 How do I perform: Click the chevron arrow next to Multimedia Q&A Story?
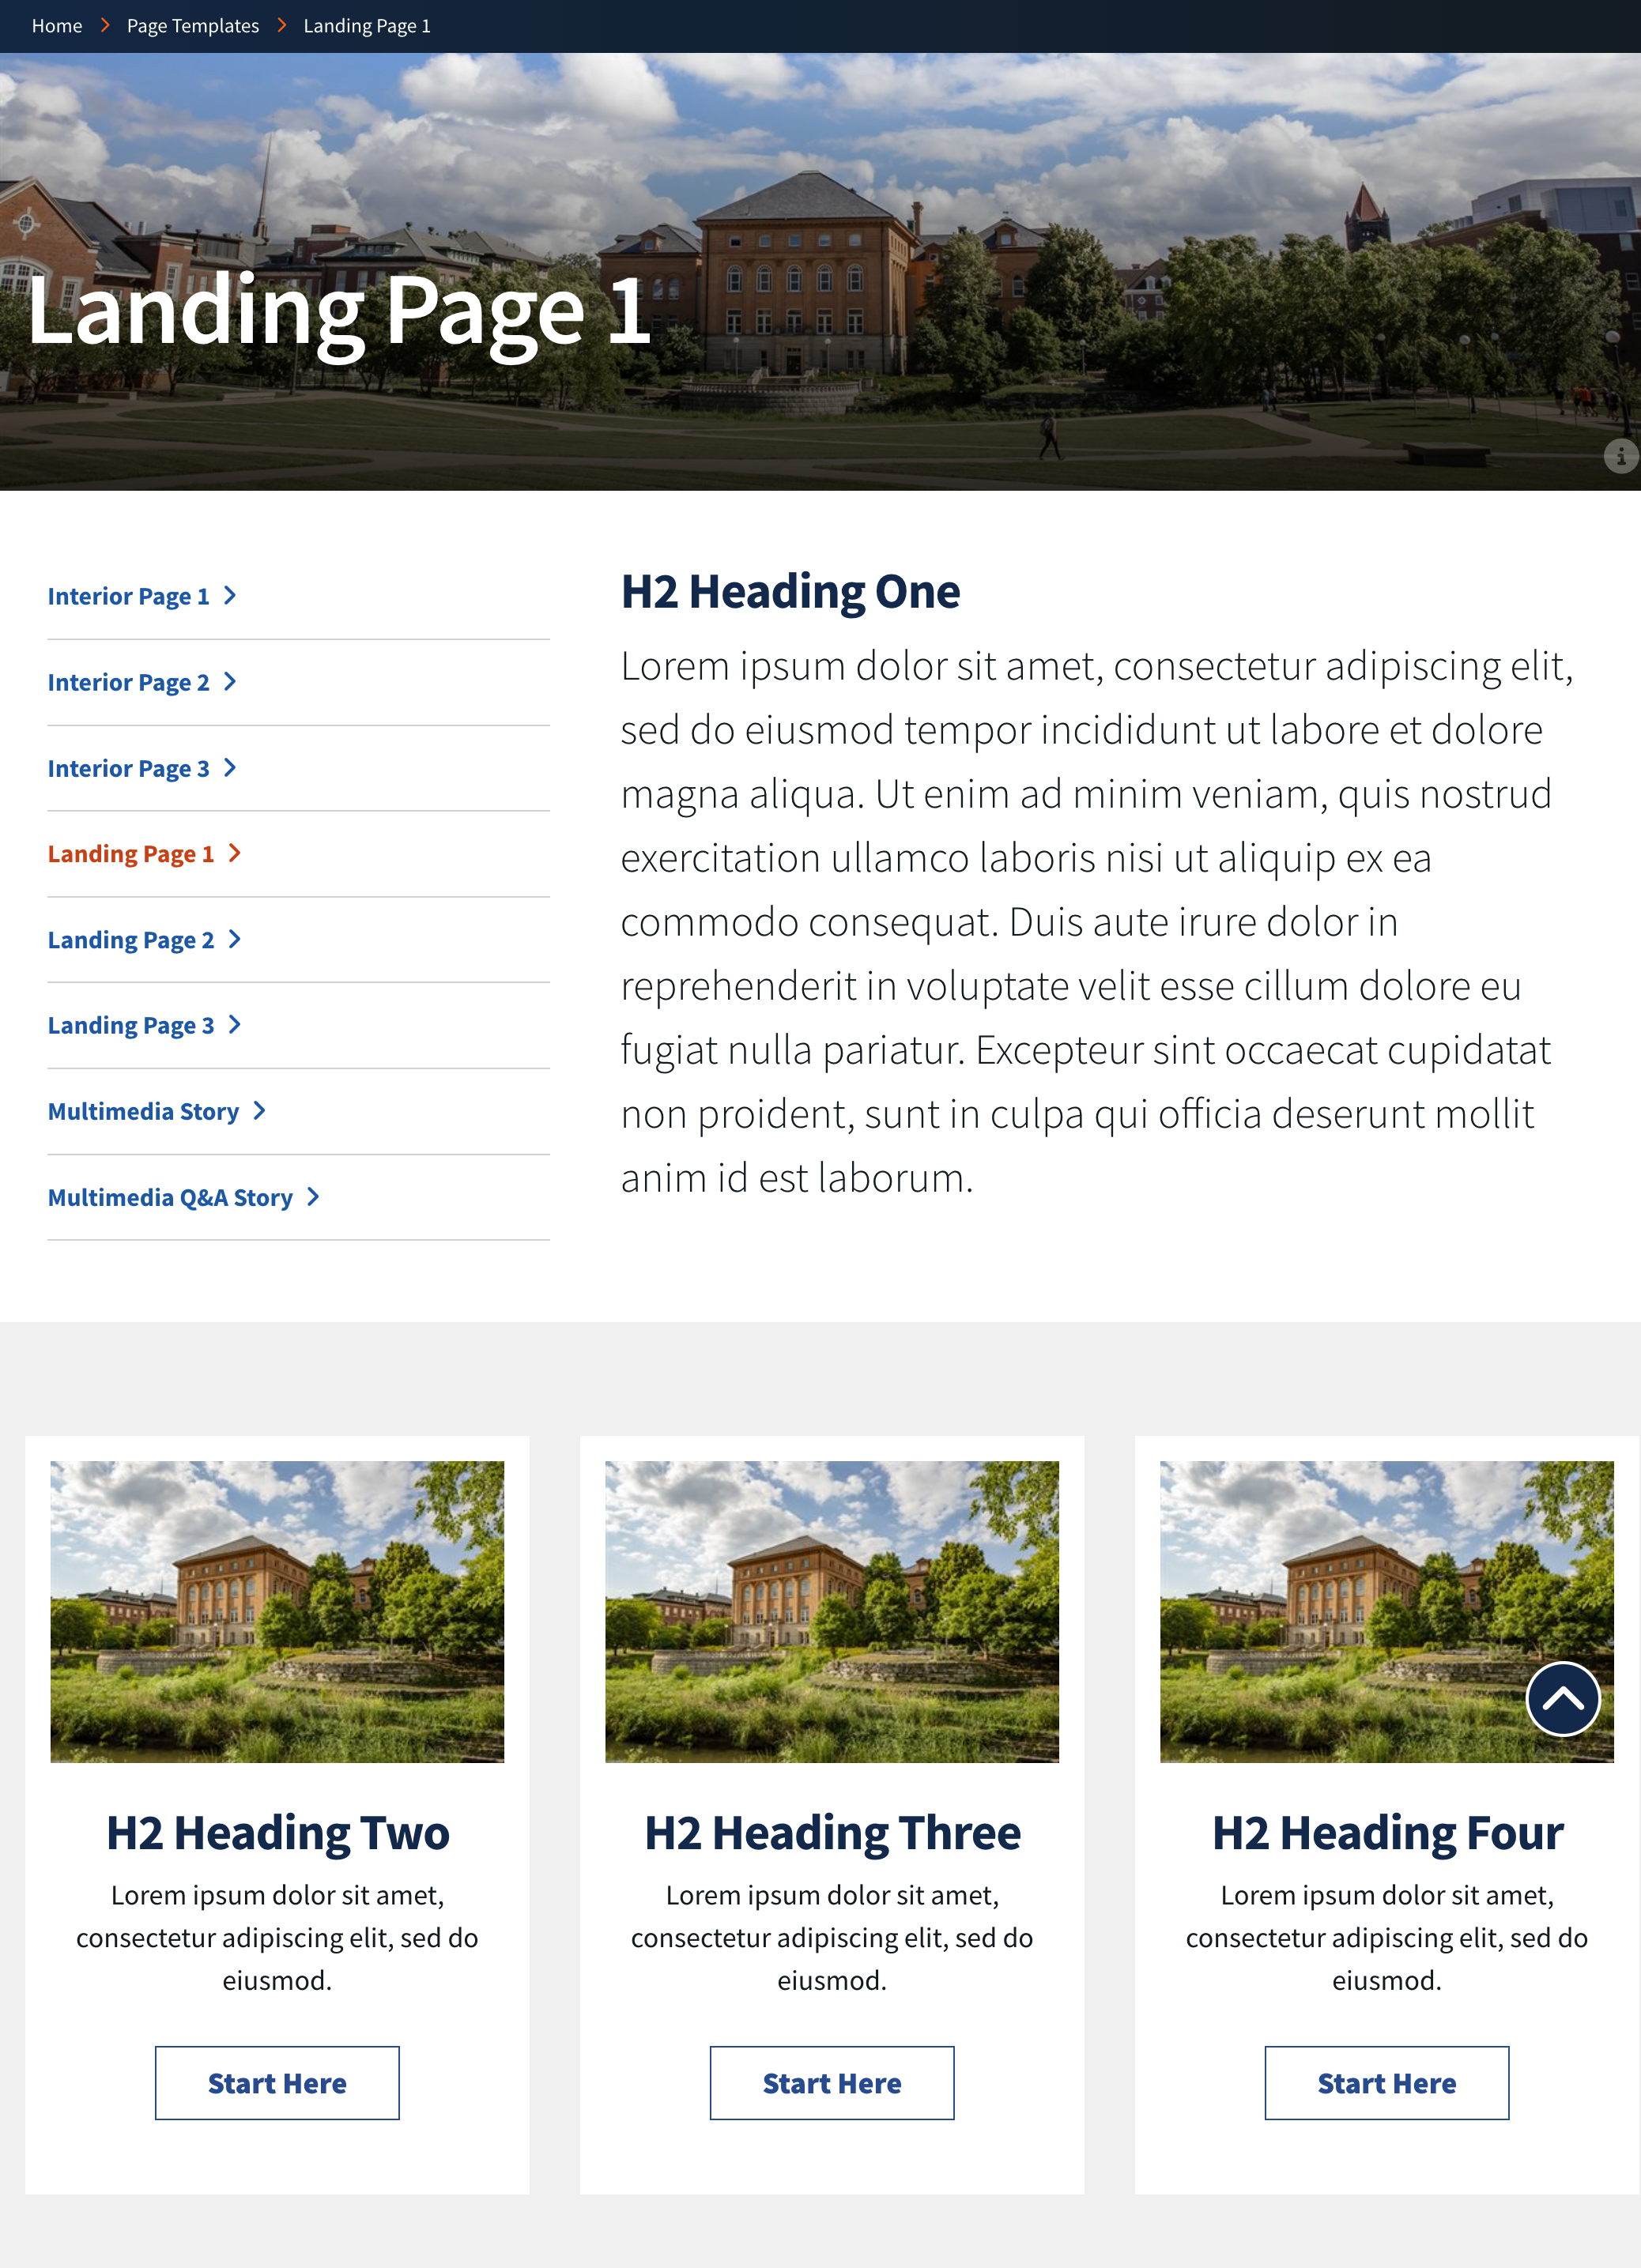[313, 1196]
